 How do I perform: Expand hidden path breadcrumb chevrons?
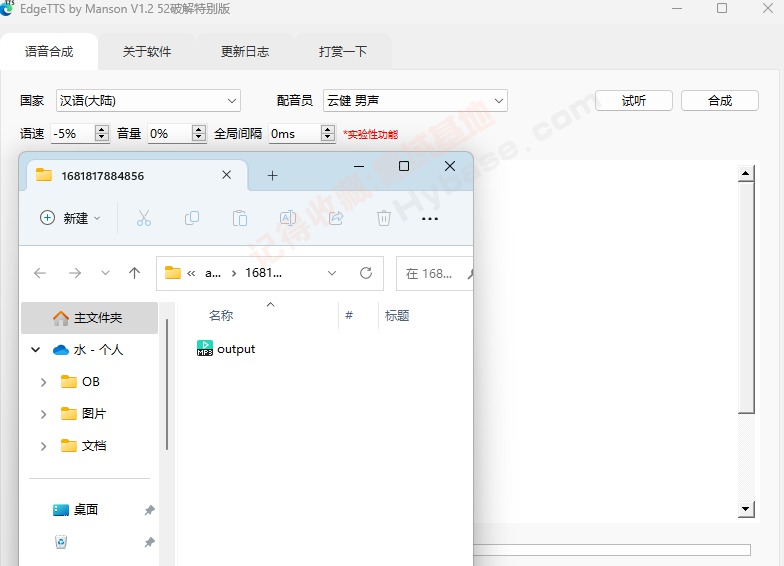[191, 274]
